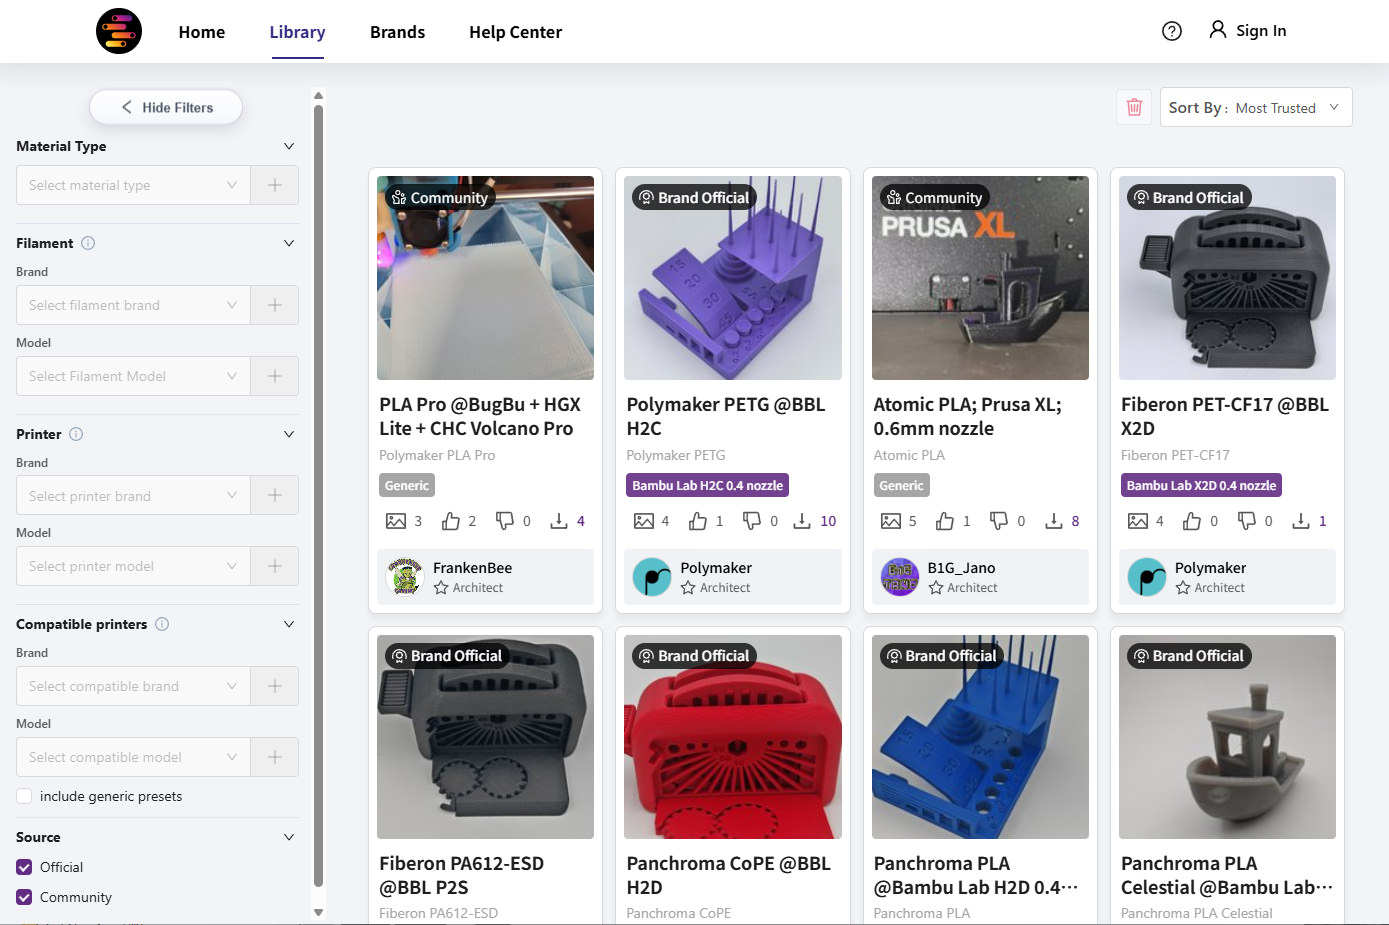Open the help question mark icon
This screenshot has height=925, width=1389.
pyautogui.click(x=1172, y=31)
